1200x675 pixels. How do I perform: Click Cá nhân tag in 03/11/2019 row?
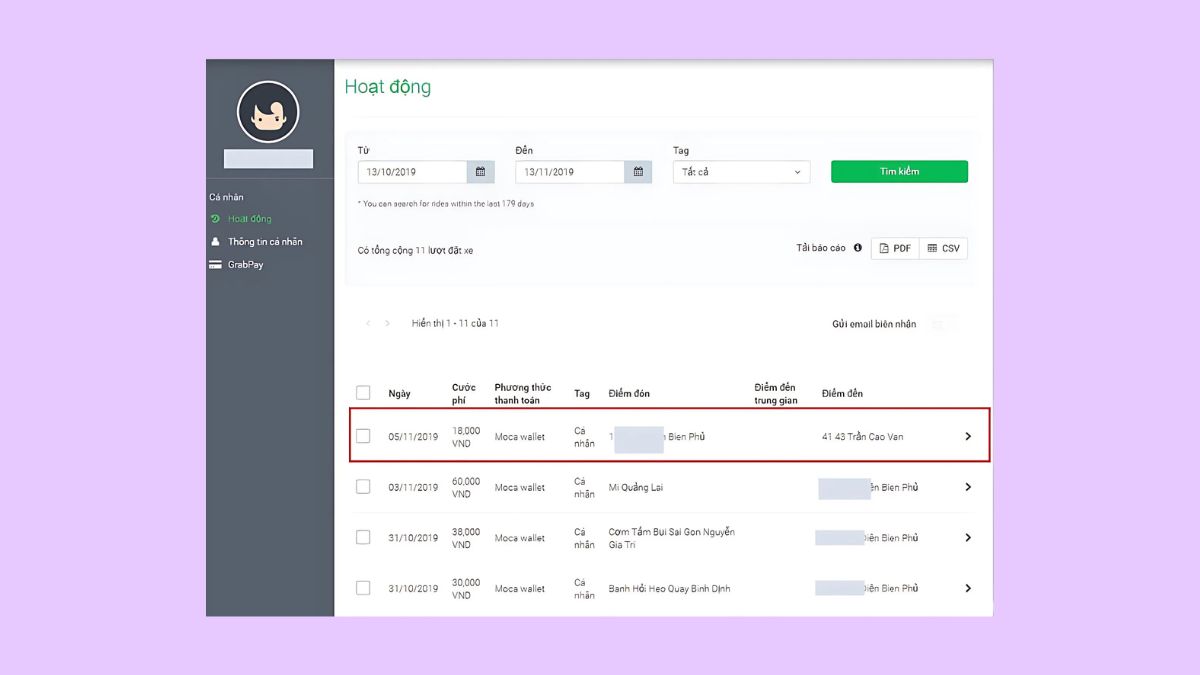pyautogui.click(x=584, y=487)
